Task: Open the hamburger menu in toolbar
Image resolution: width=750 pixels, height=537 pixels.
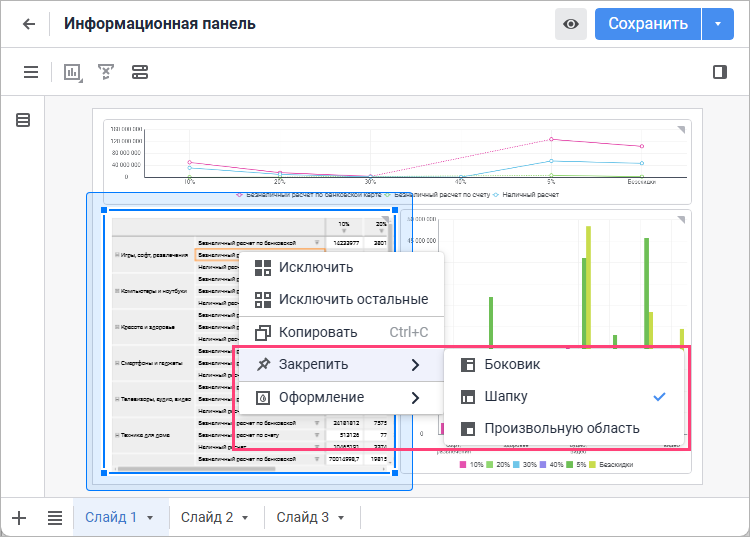Action: [31, 72]
